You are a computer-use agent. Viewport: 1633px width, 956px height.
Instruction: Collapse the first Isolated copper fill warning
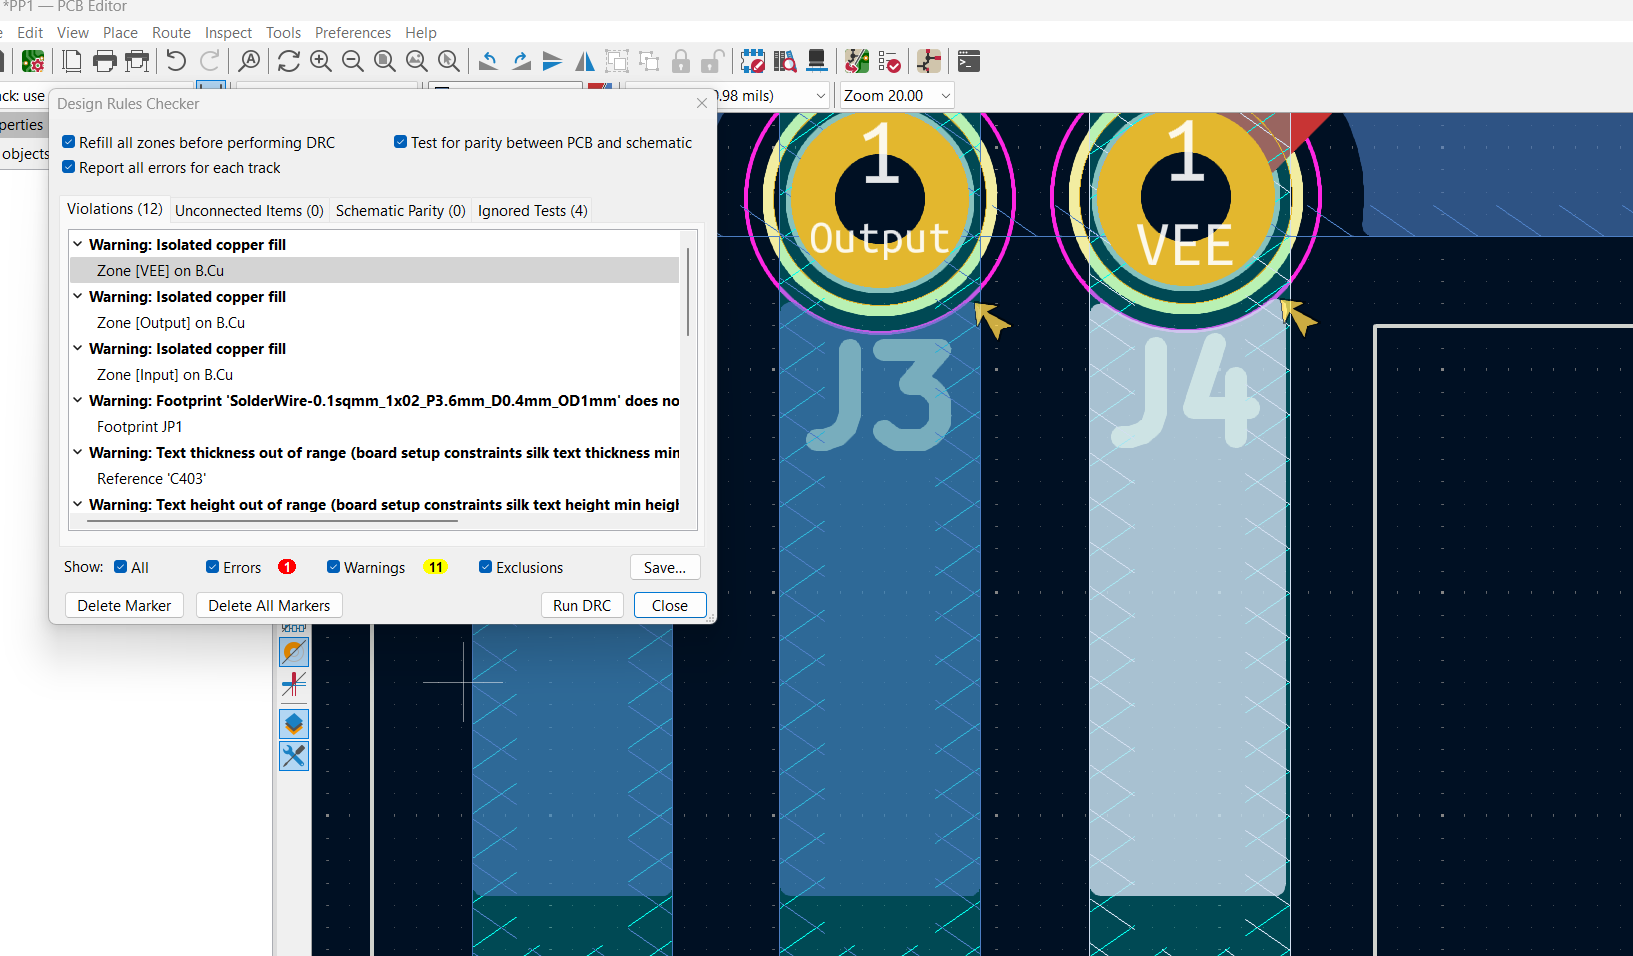click(77, 244)
